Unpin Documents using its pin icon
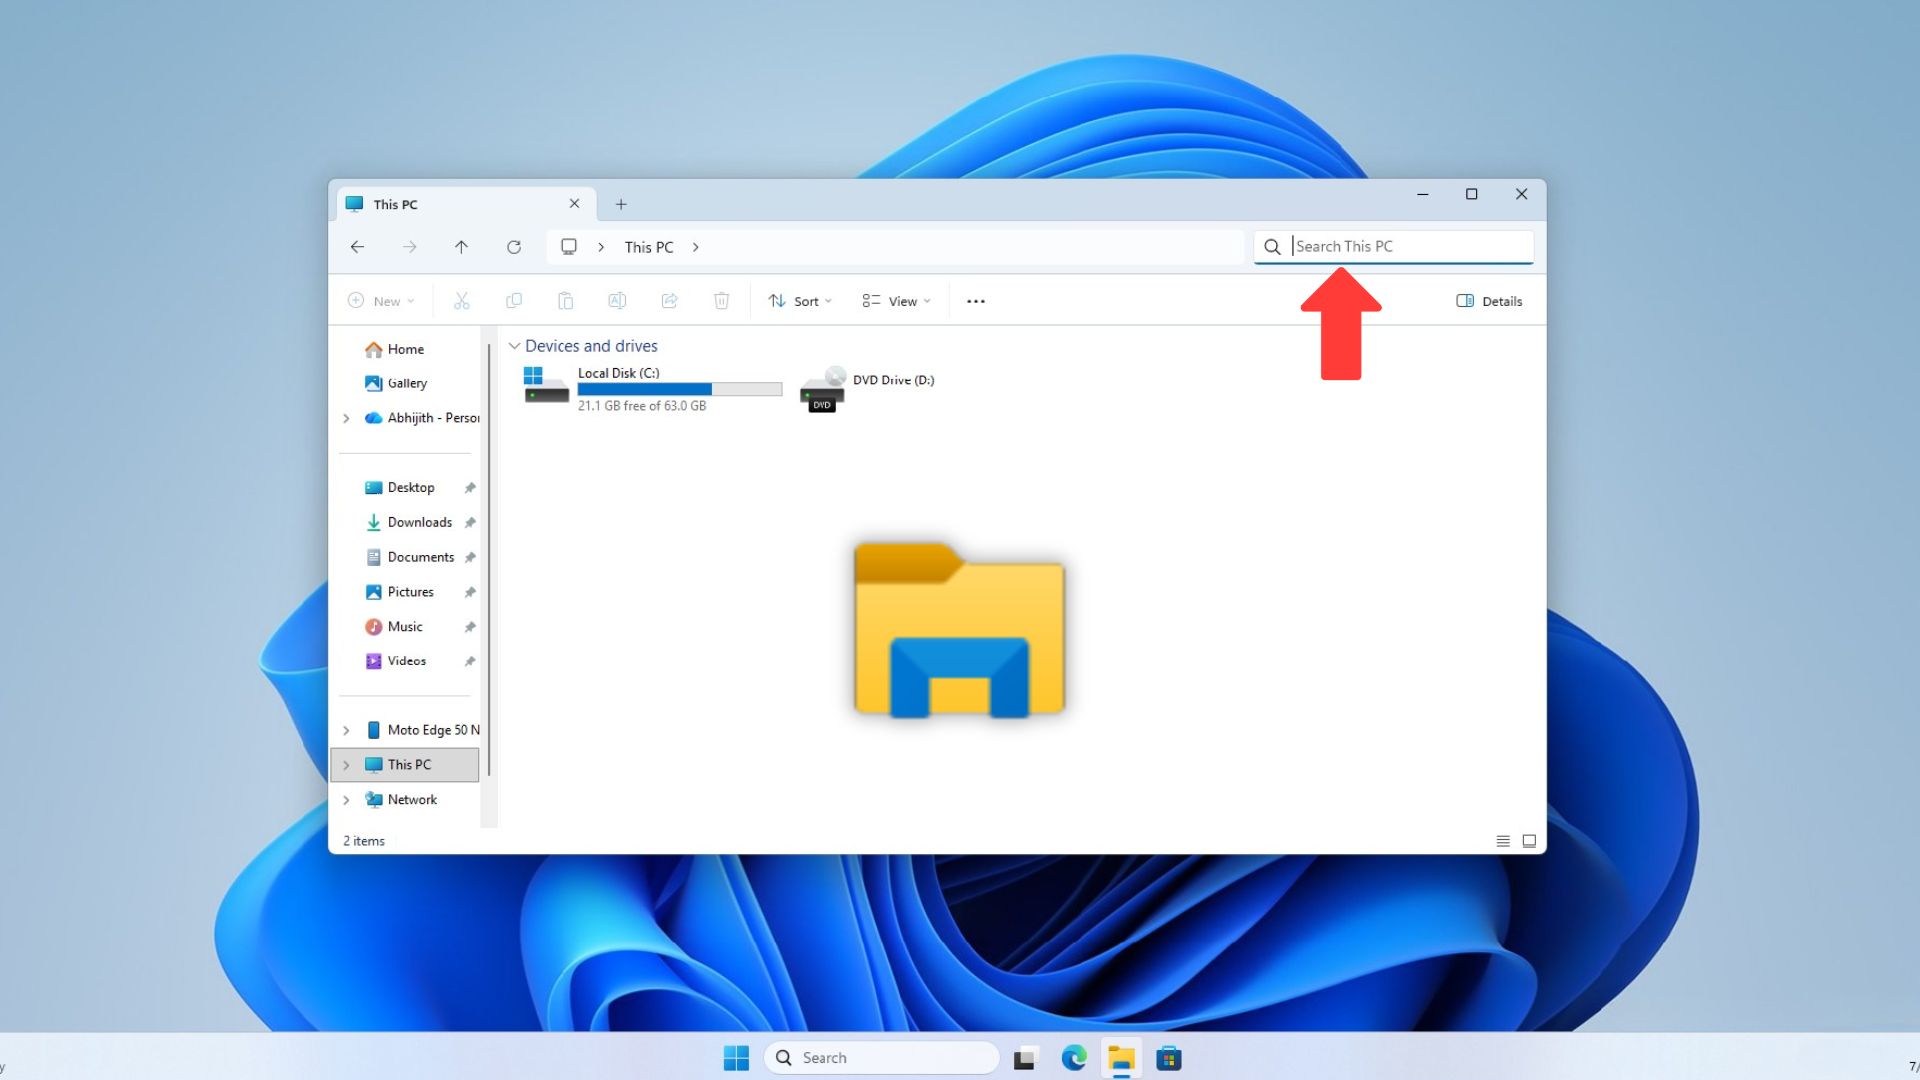This screenshot has height=1080, width=1920. pyautogui.click(x=470, y=557)
